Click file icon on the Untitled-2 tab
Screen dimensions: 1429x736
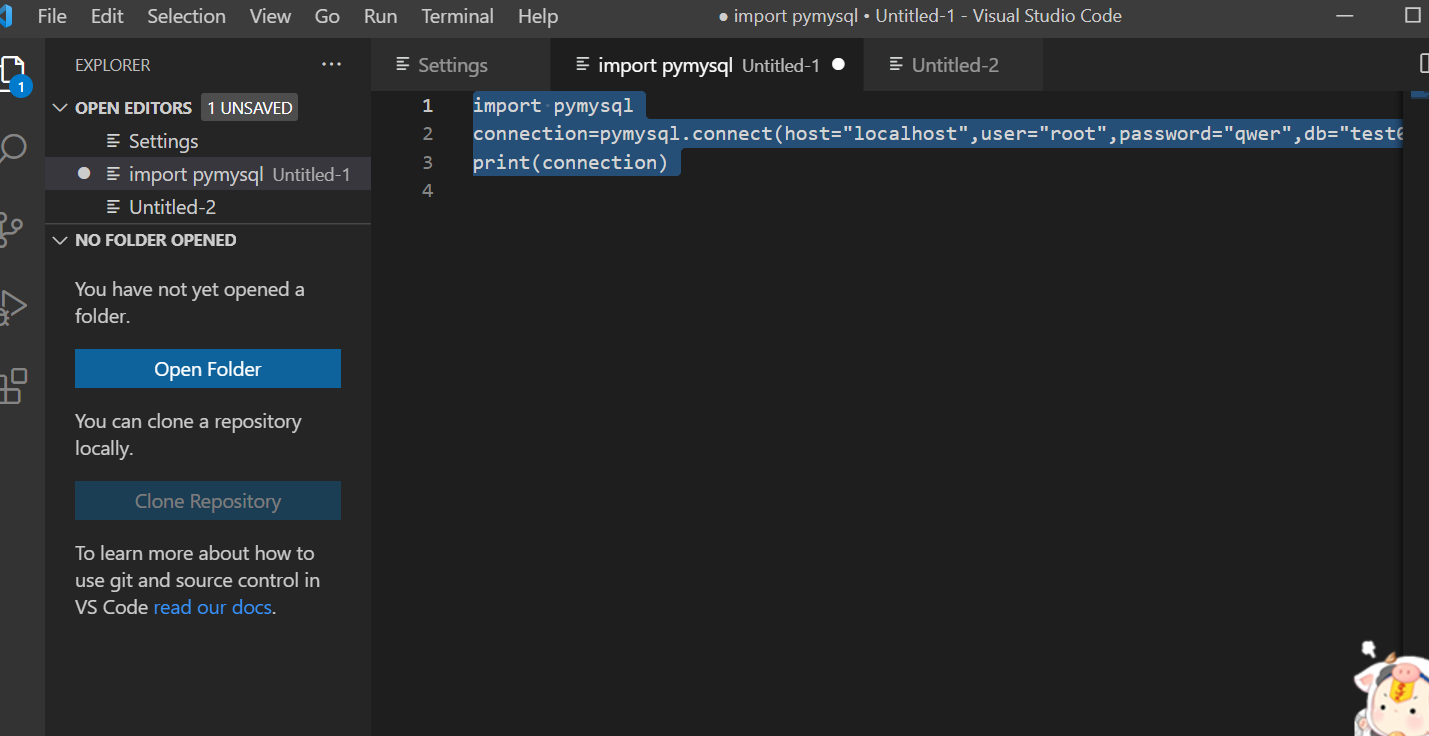(x=897, y=65)
